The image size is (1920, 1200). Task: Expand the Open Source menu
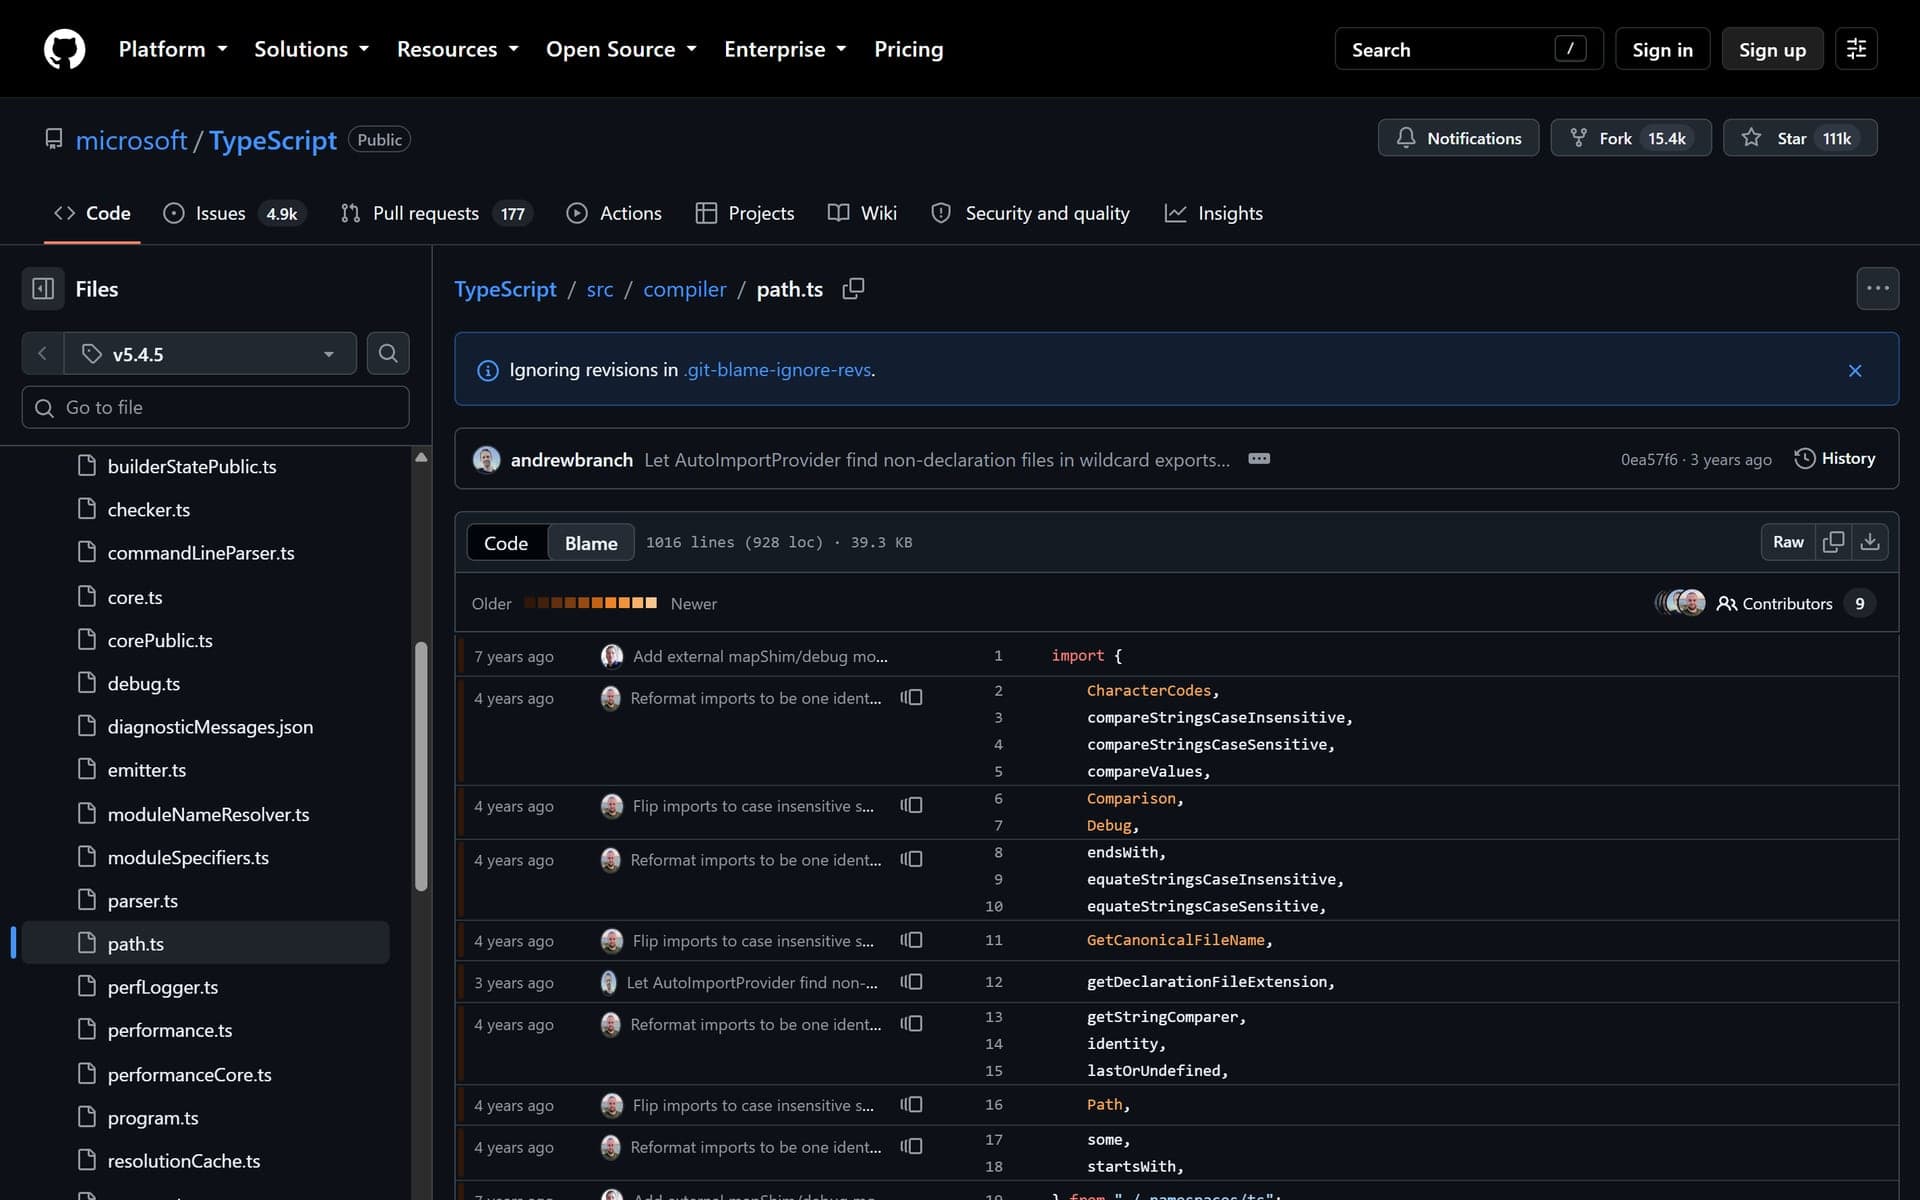[621, 49]
